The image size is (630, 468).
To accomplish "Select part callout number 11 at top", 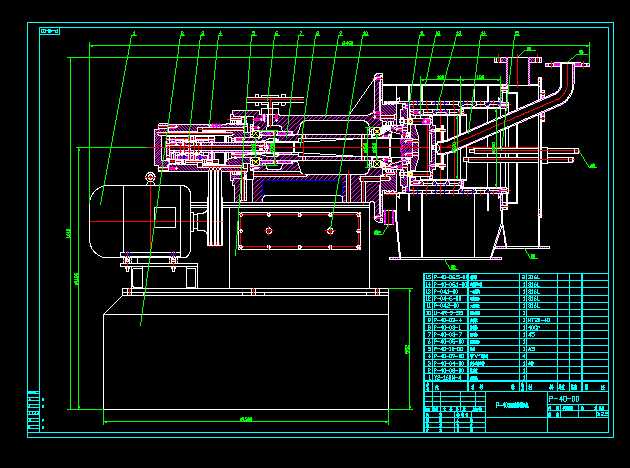I will 421,34.
